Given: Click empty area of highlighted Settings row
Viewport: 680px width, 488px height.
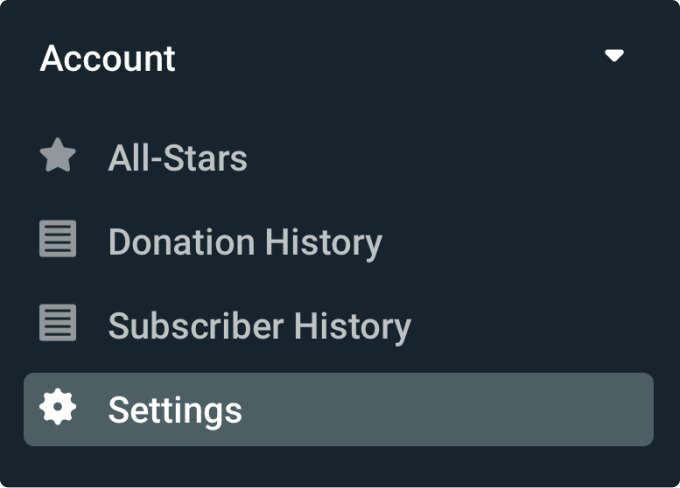Looking at the screenshot, I should point(447,409).
